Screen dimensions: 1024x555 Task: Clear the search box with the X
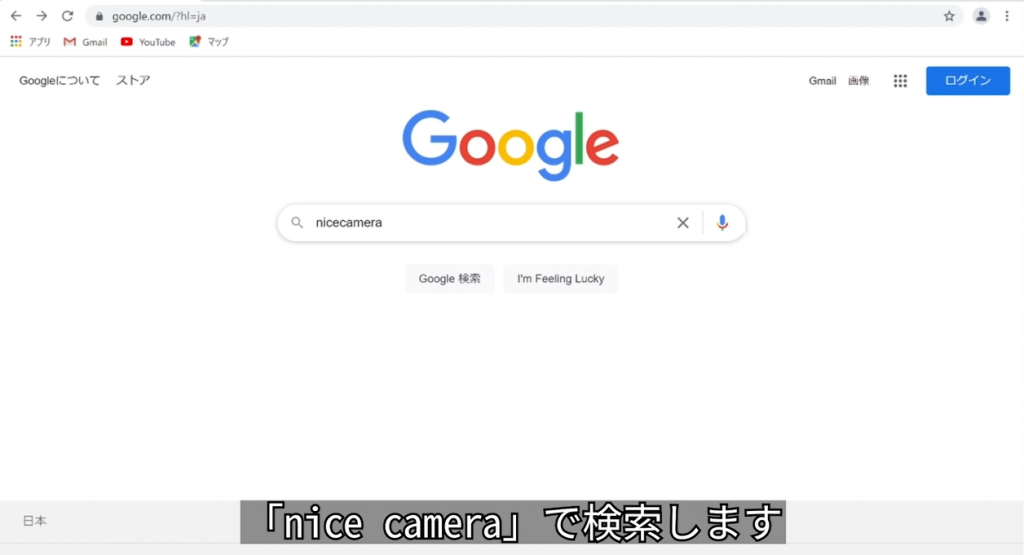pos(682,223)
